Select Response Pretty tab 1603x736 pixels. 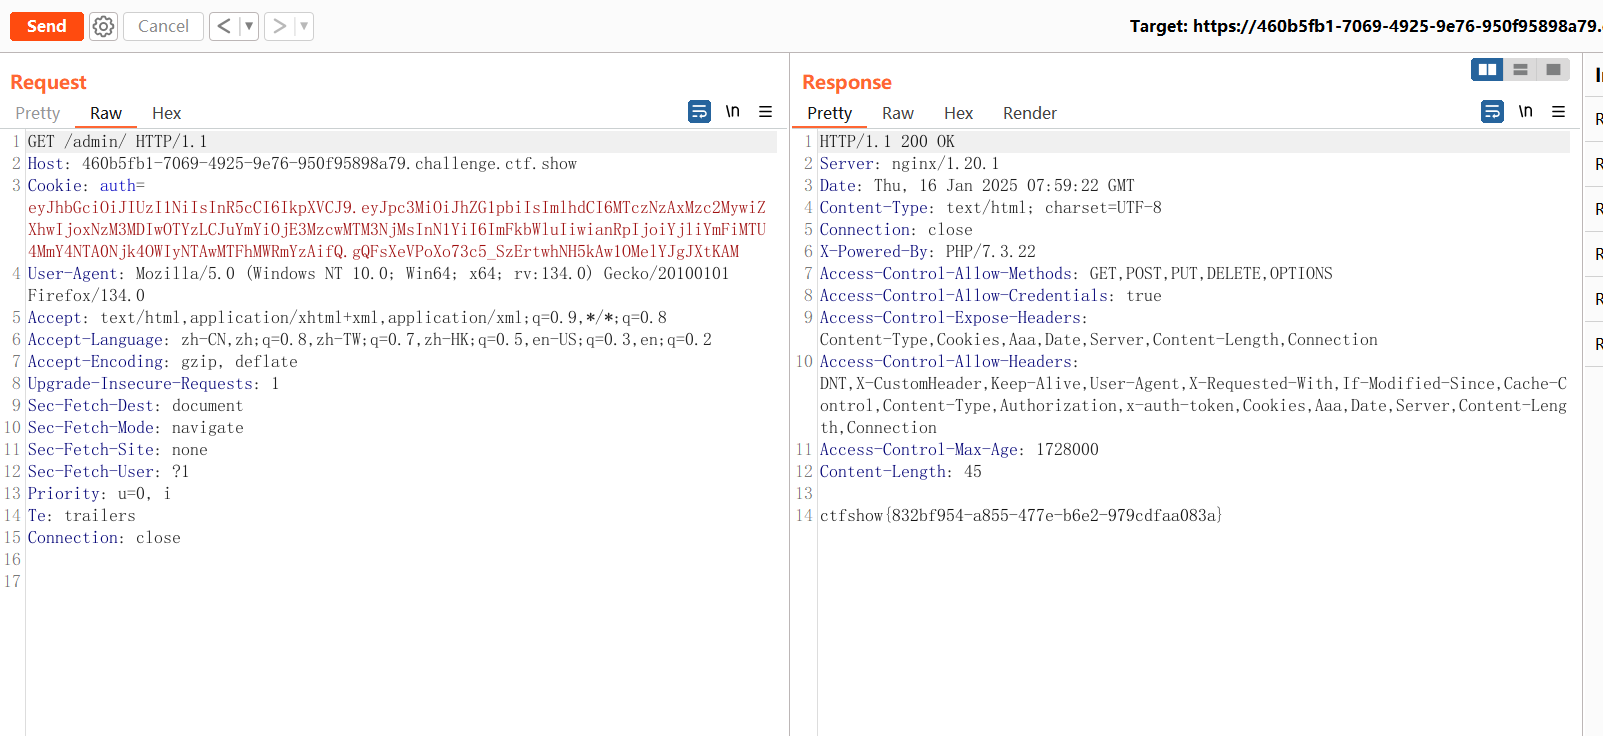click(x=830, y=113)
